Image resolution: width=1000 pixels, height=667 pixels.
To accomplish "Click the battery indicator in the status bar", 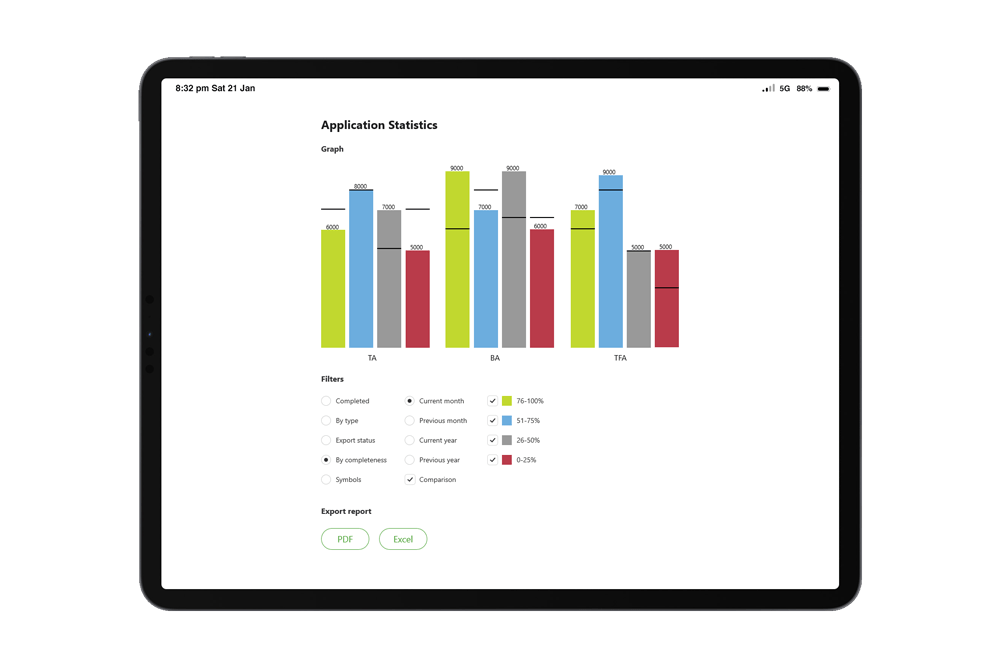I will (824, 88).
